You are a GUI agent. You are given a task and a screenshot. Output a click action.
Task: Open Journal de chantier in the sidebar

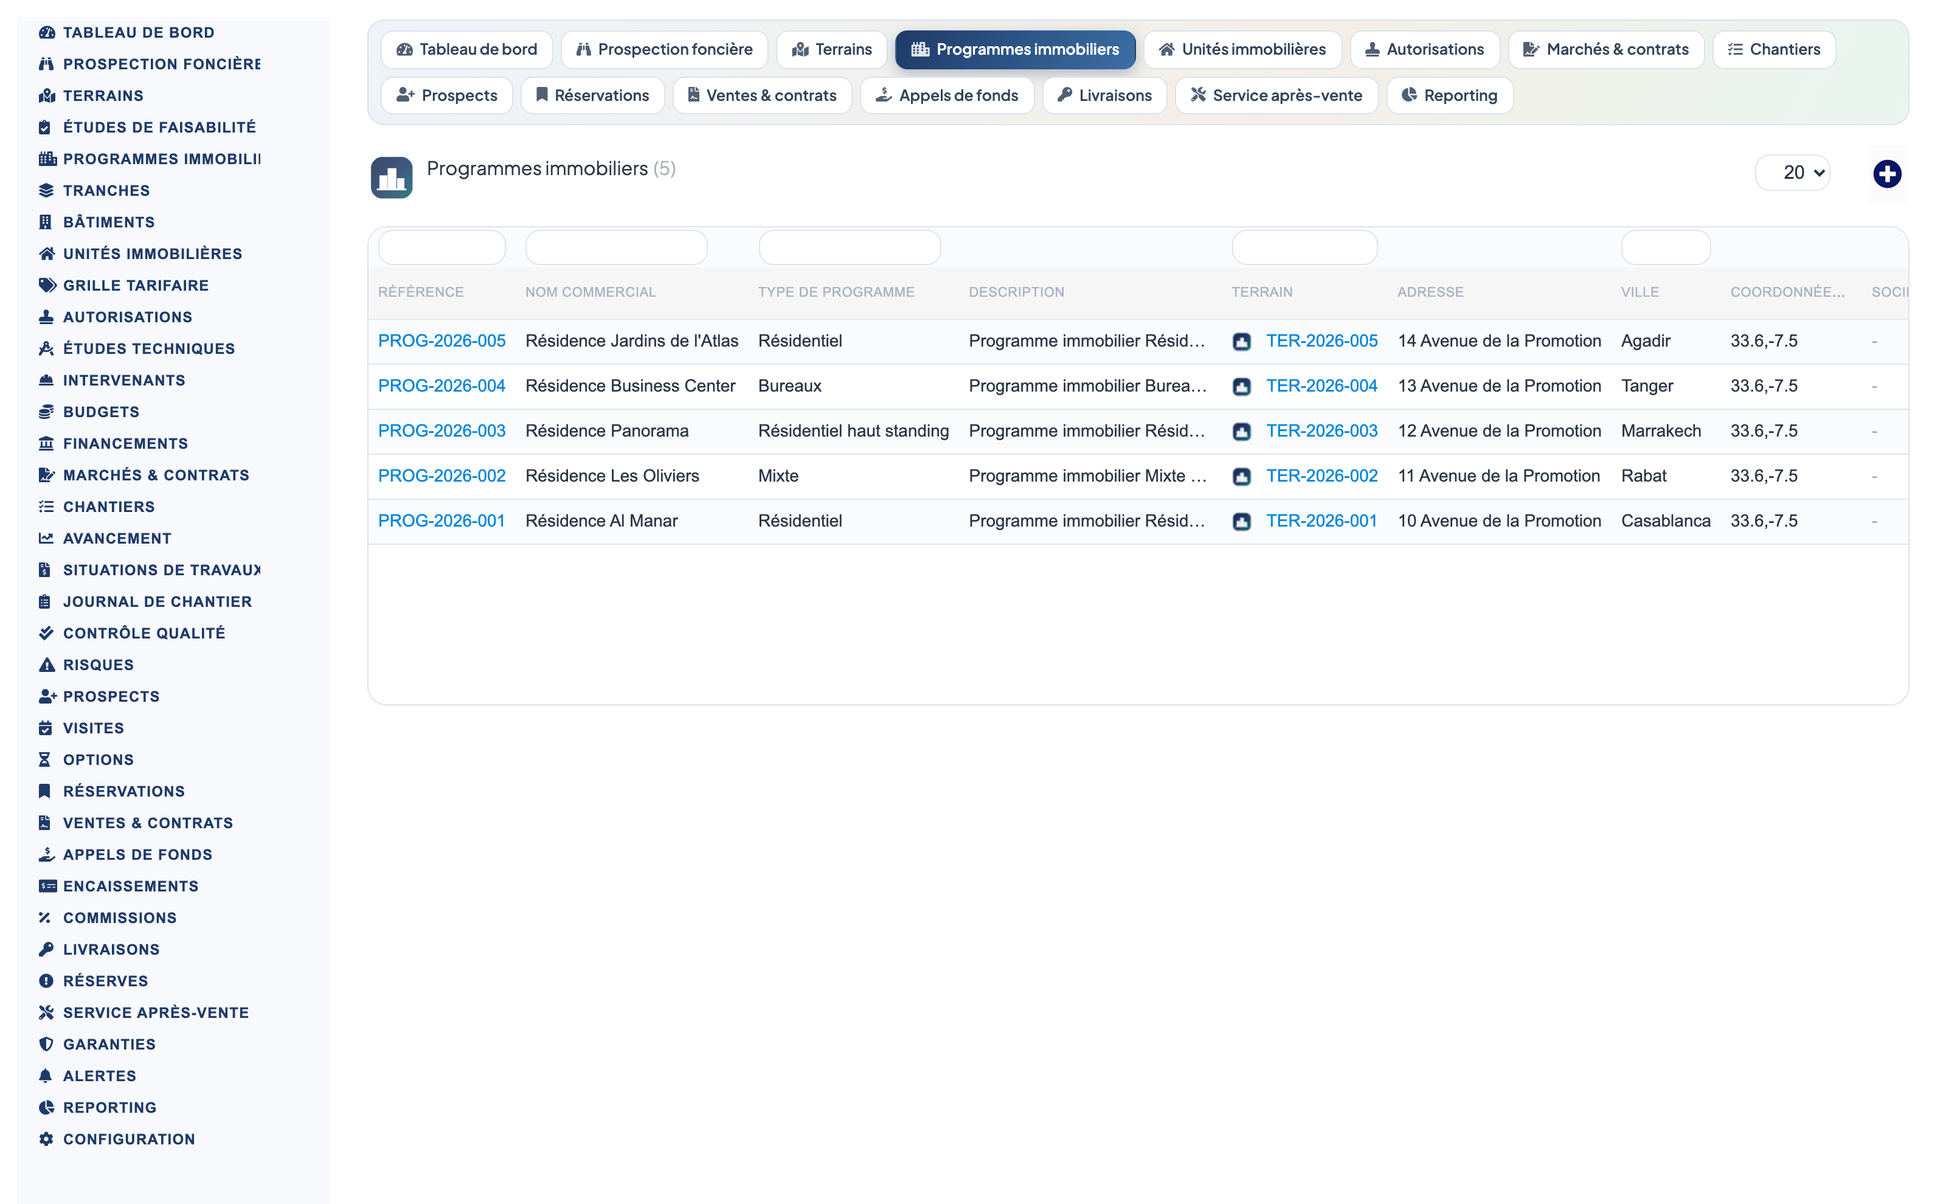157,601
